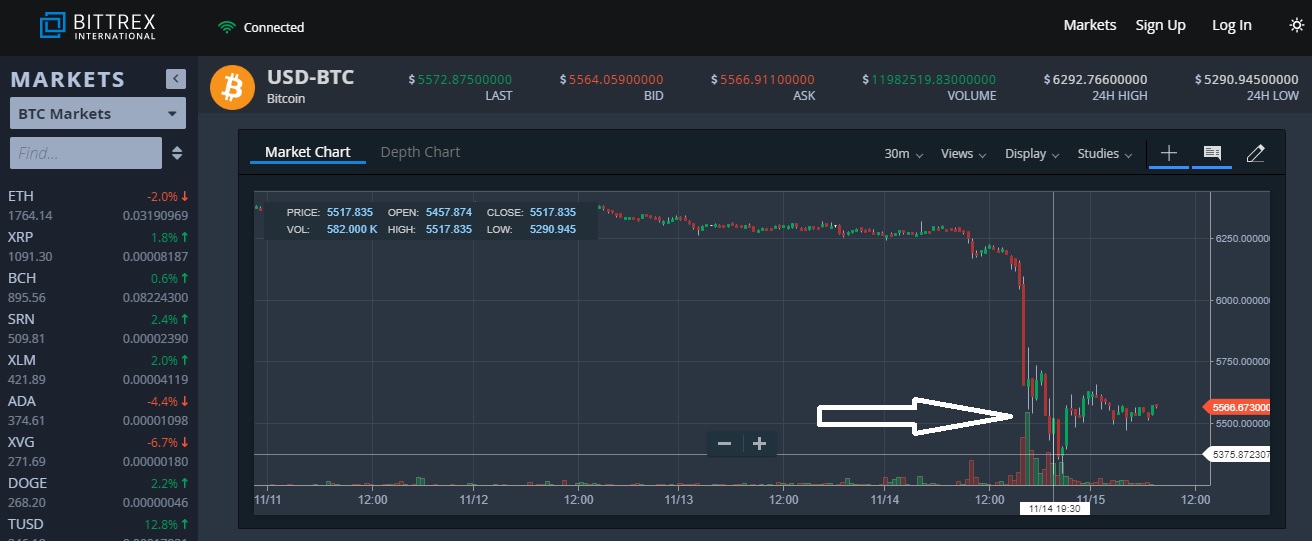Click the Bittrex International logo
This screenshot has width=1312, height=541.
click(98, 26)
